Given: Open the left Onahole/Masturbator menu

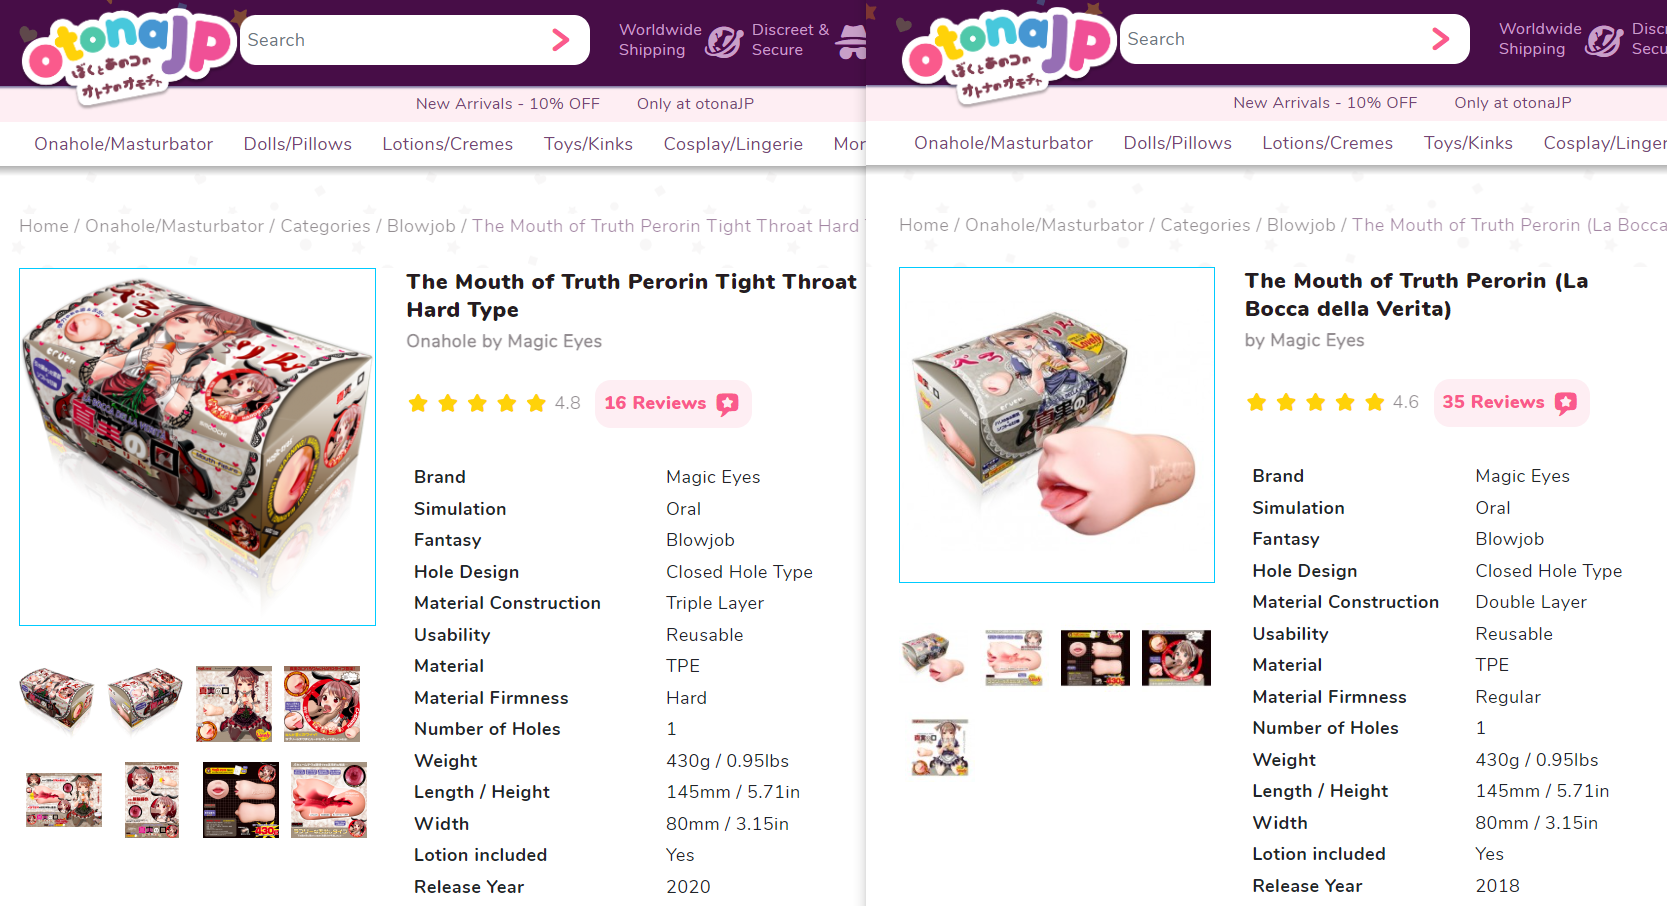Looking at the screenshot, I should (x=124, y=144).
